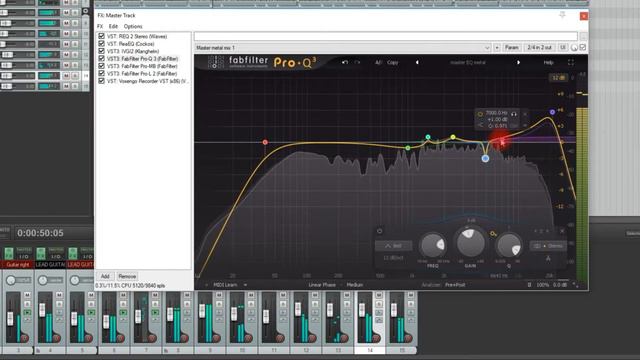Open Medium phase resolution menu

tap(354, 285)
